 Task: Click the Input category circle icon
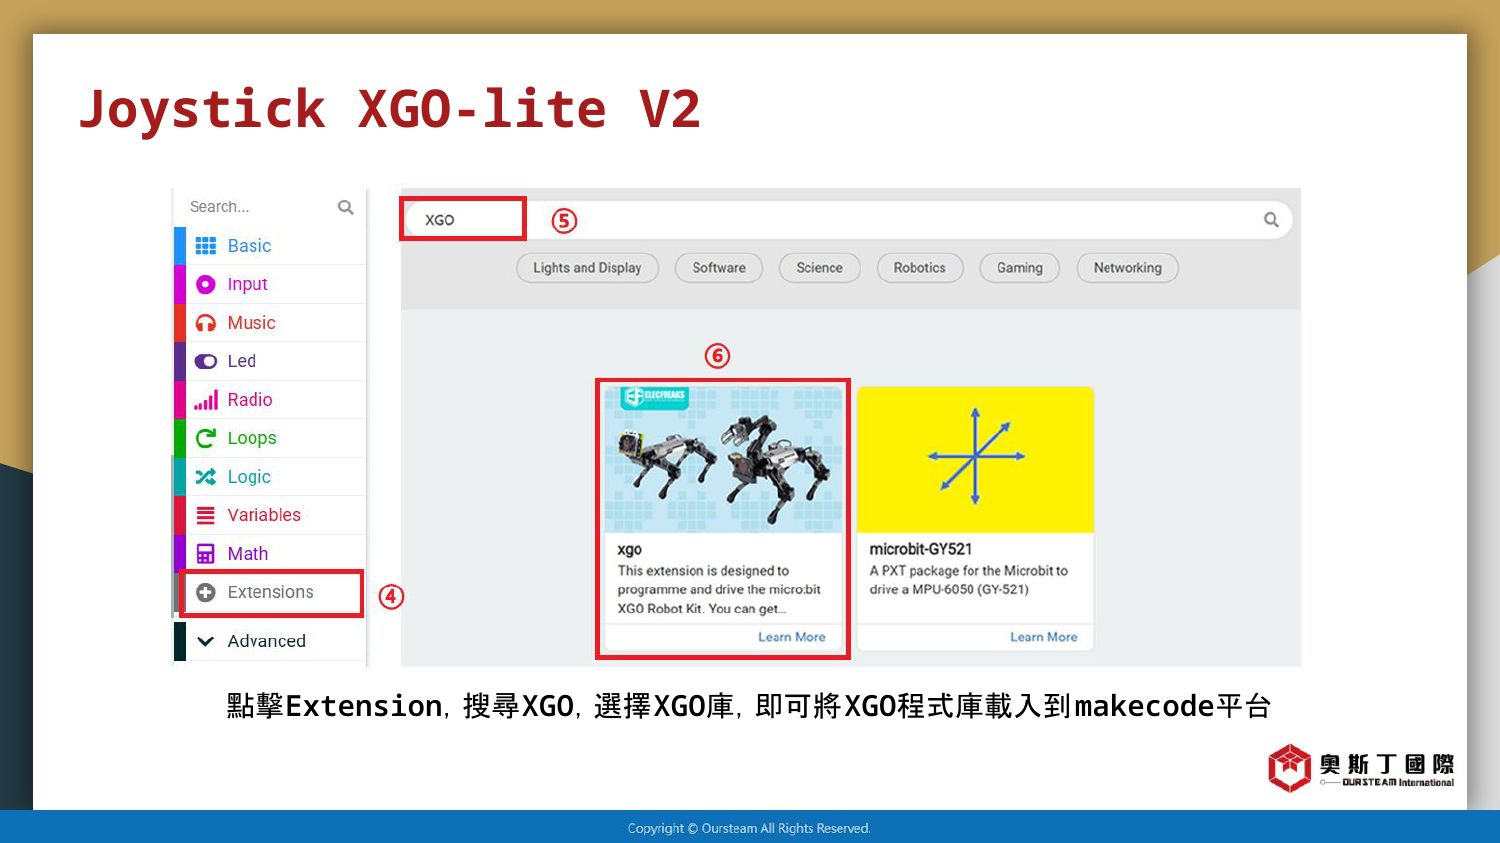206,285
